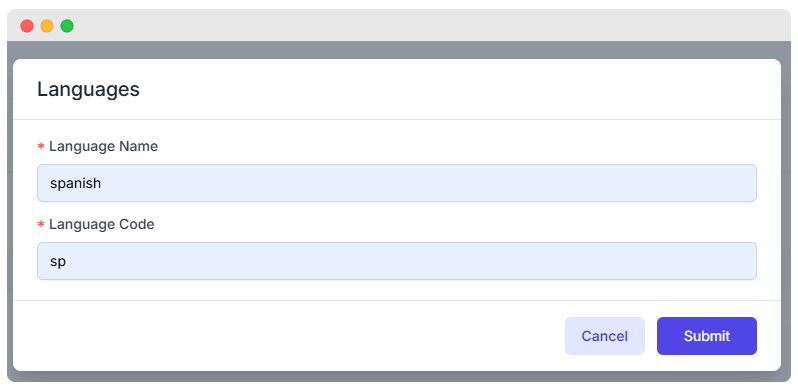Close the window with red button
The height and width of the screenshot is (391, 798).
click(27, 26)
